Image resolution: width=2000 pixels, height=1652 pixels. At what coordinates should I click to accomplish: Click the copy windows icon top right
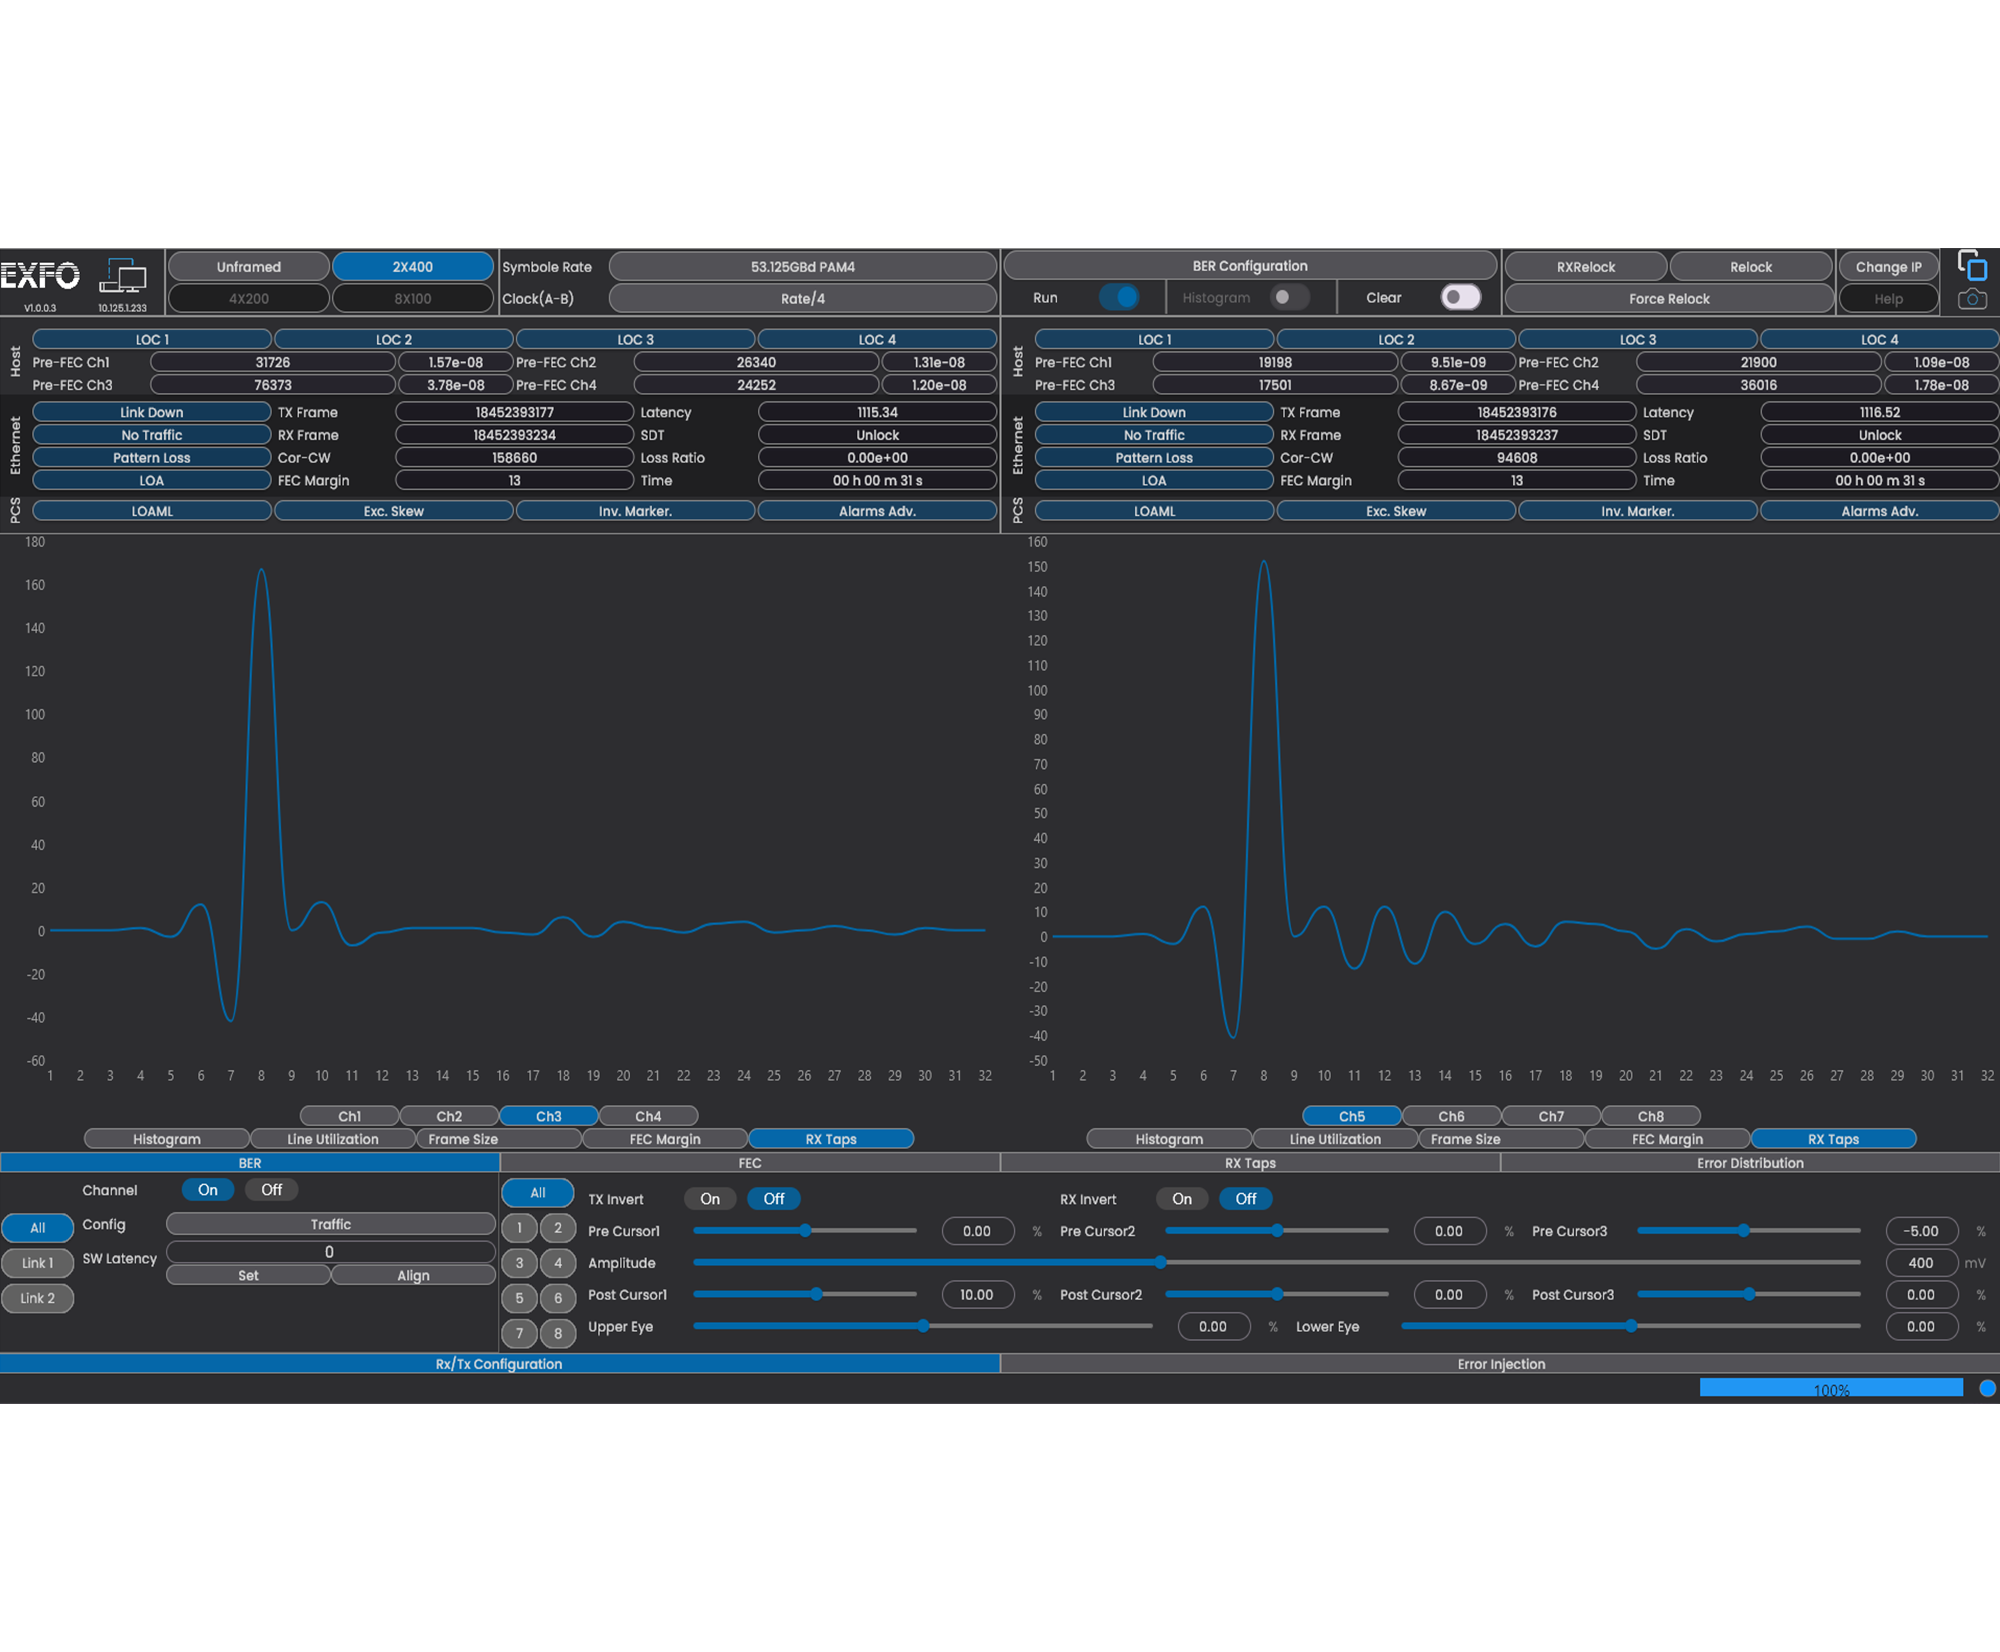point(1971,266)
